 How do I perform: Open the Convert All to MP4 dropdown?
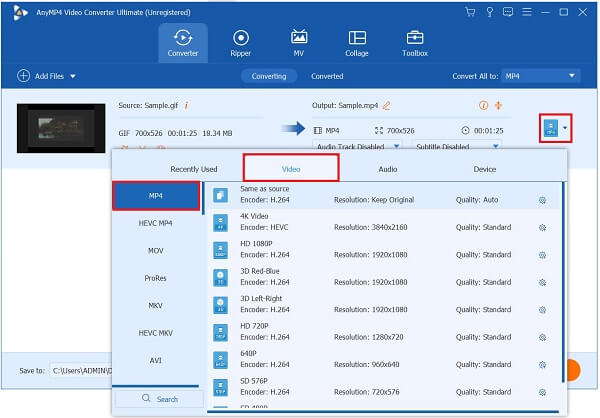[540, 76]
